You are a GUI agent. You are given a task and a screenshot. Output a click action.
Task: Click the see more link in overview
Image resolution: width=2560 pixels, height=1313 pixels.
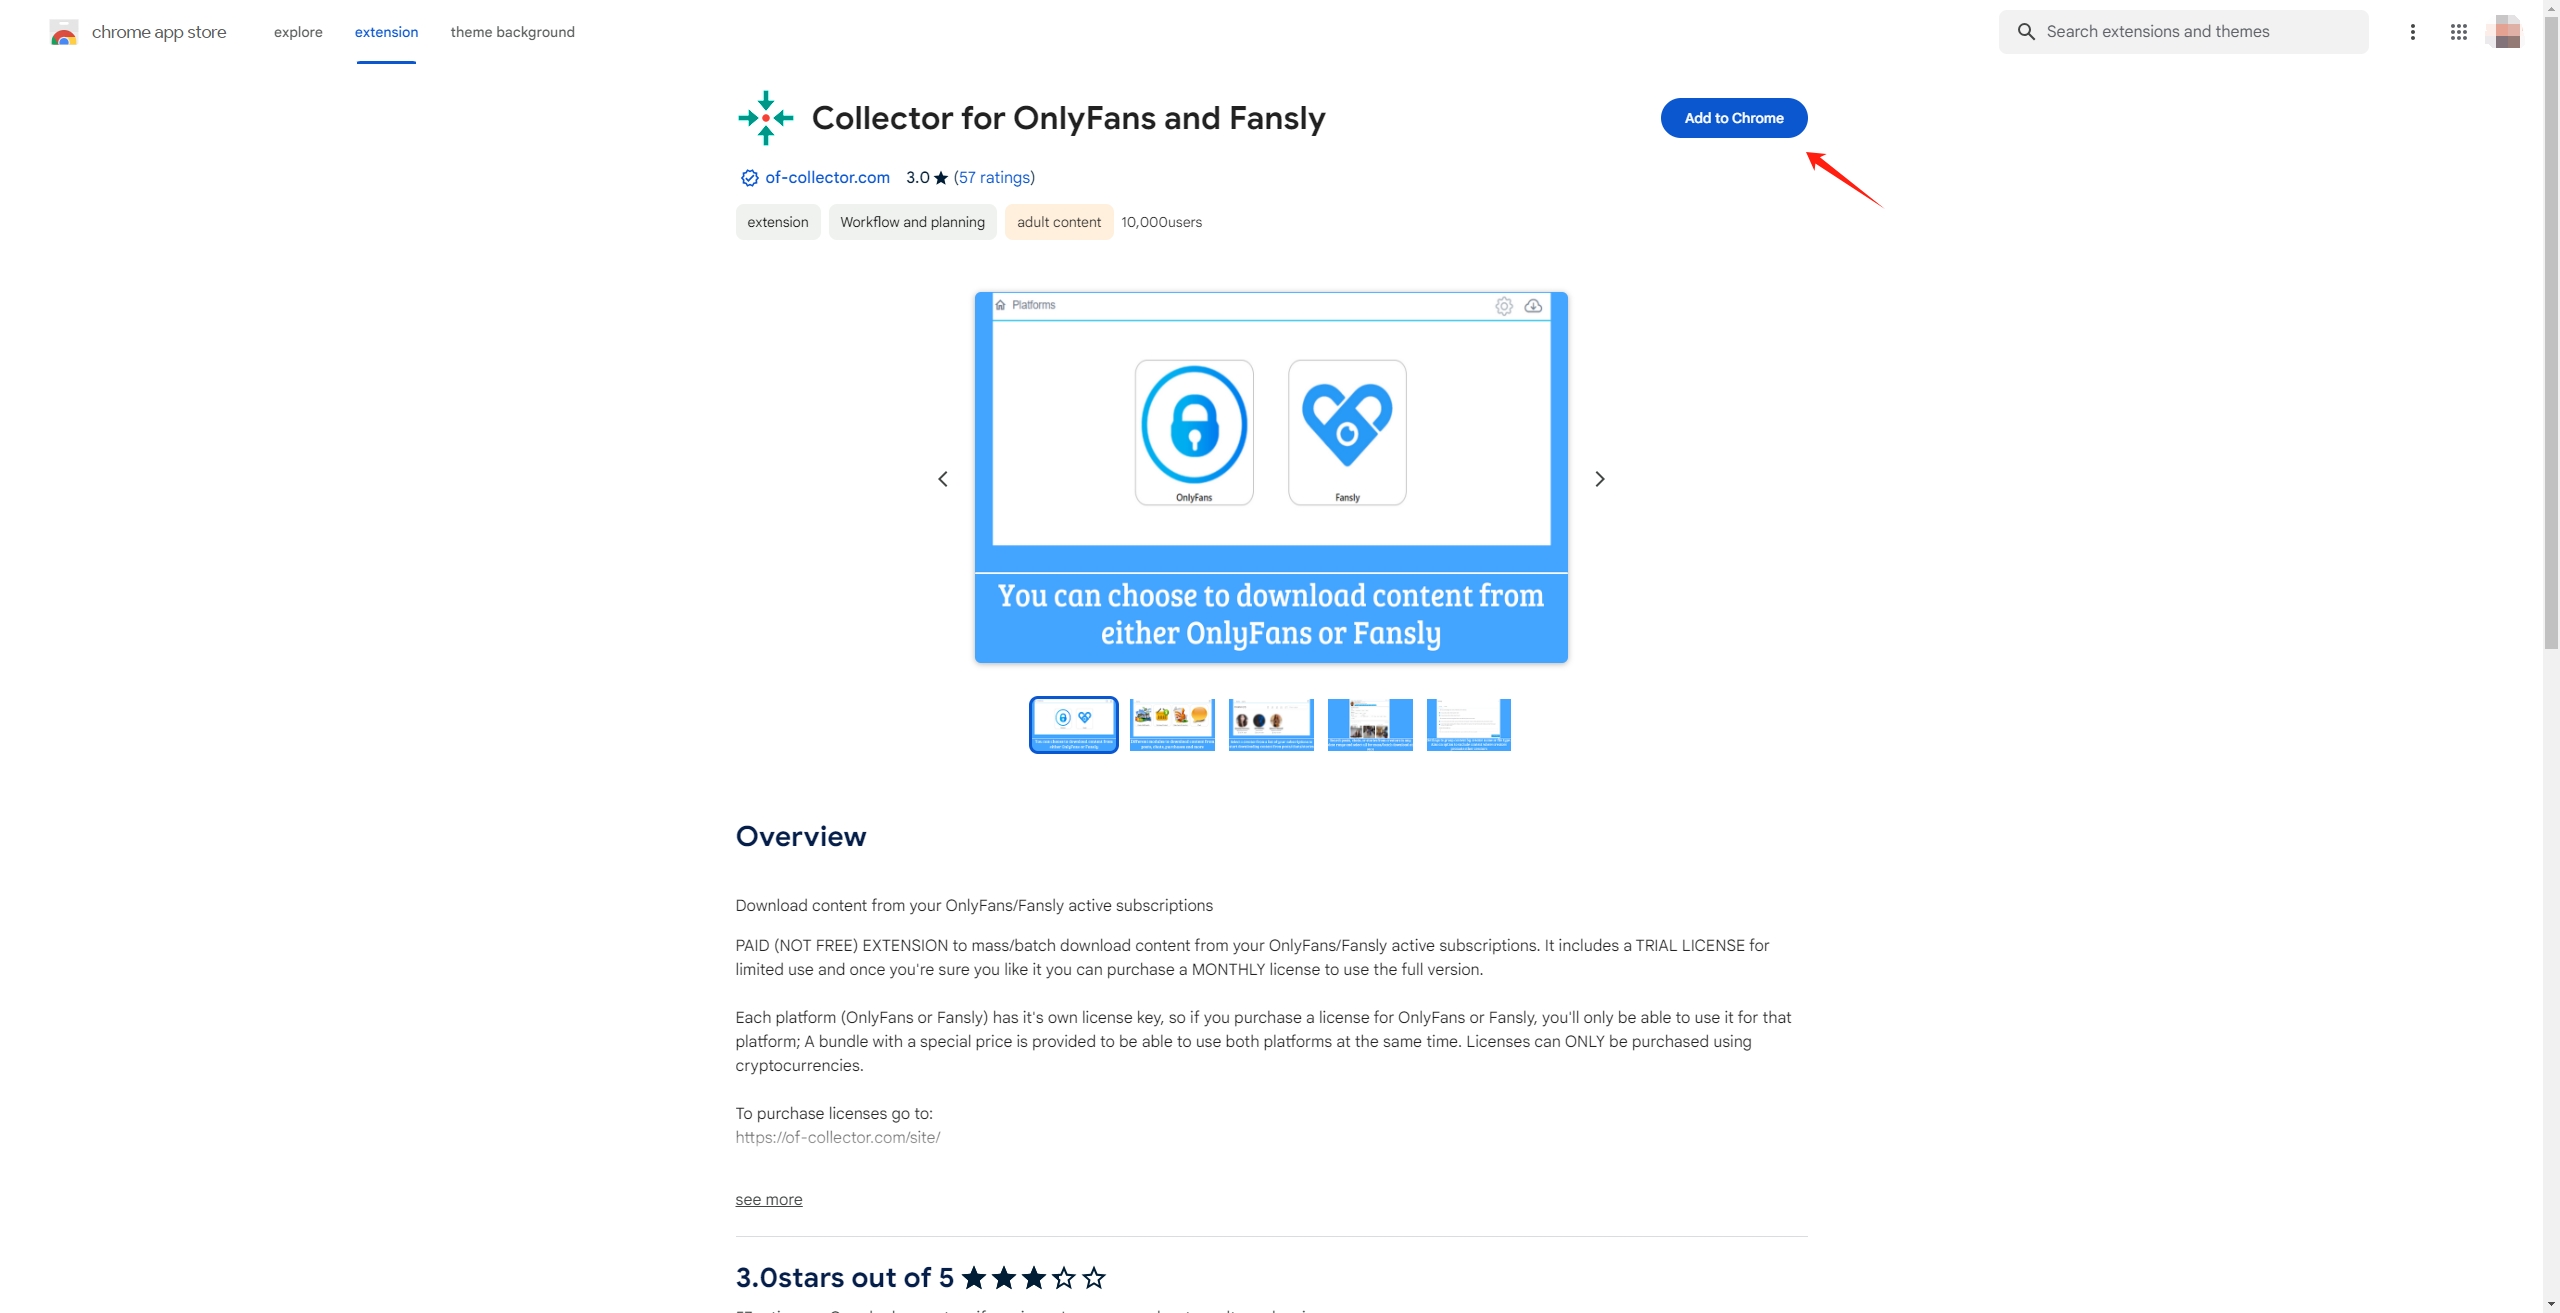point(769,1199)
